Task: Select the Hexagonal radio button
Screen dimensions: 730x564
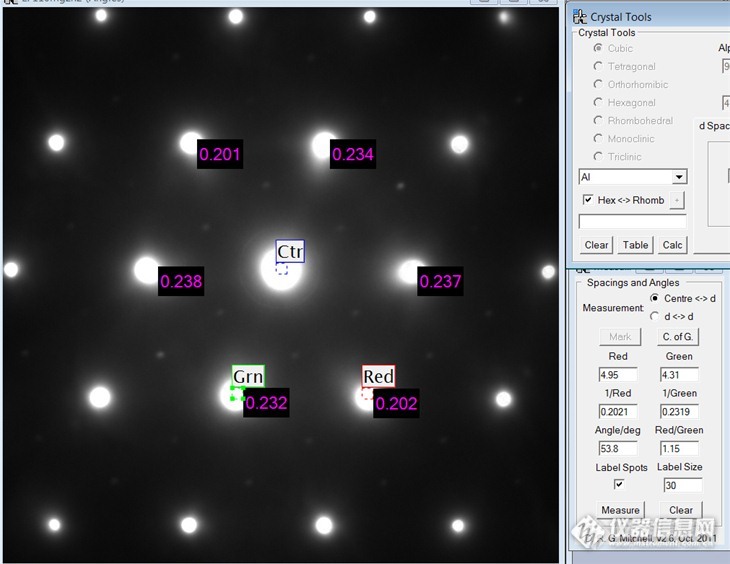Action: pos(598,102)
